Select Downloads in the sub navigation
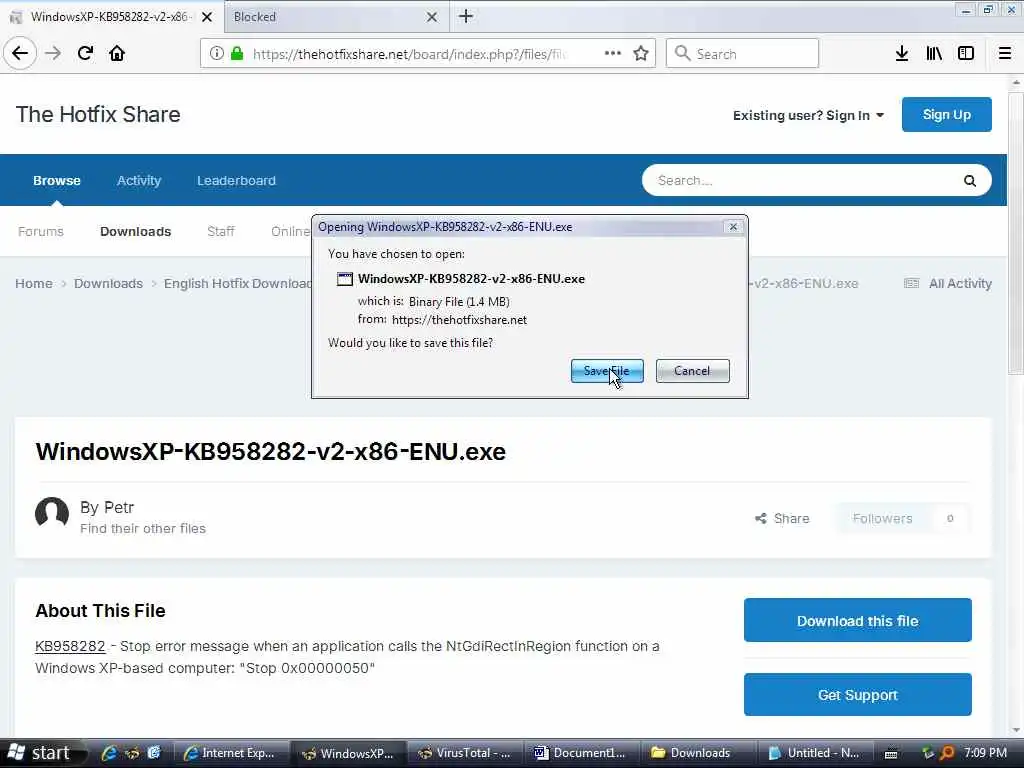The height and width of the screenshot is (768, 1024). pyautogui.click(x=135, y=232)
